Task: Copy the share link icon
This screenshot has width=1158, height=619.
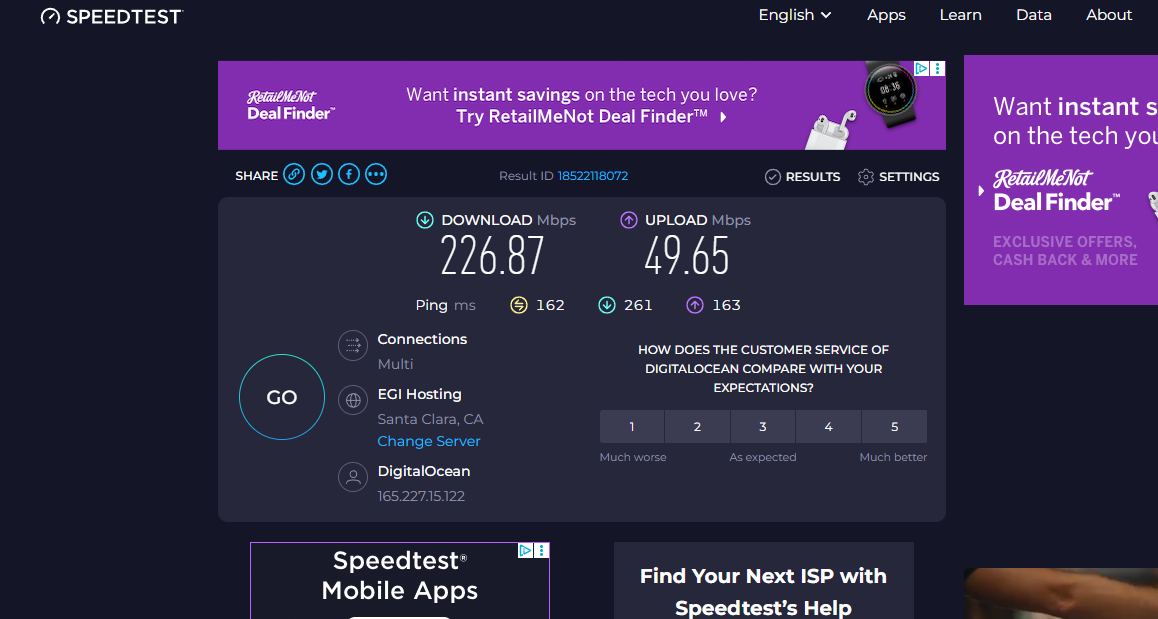Action: (x=294, y=174)
